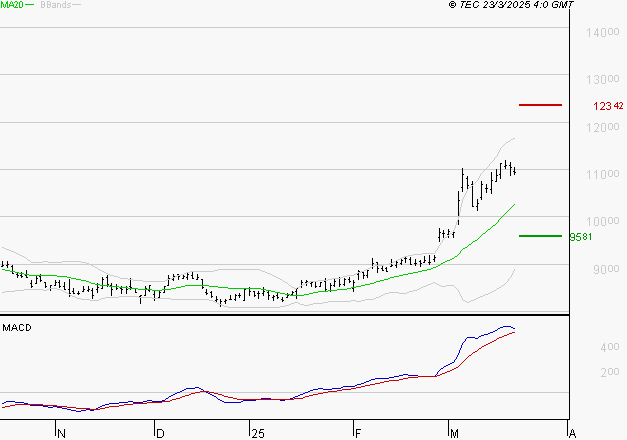This screenshot has height=440, width=627.
Task: Click the D month marker on time axis
Action: pos(160,434)
